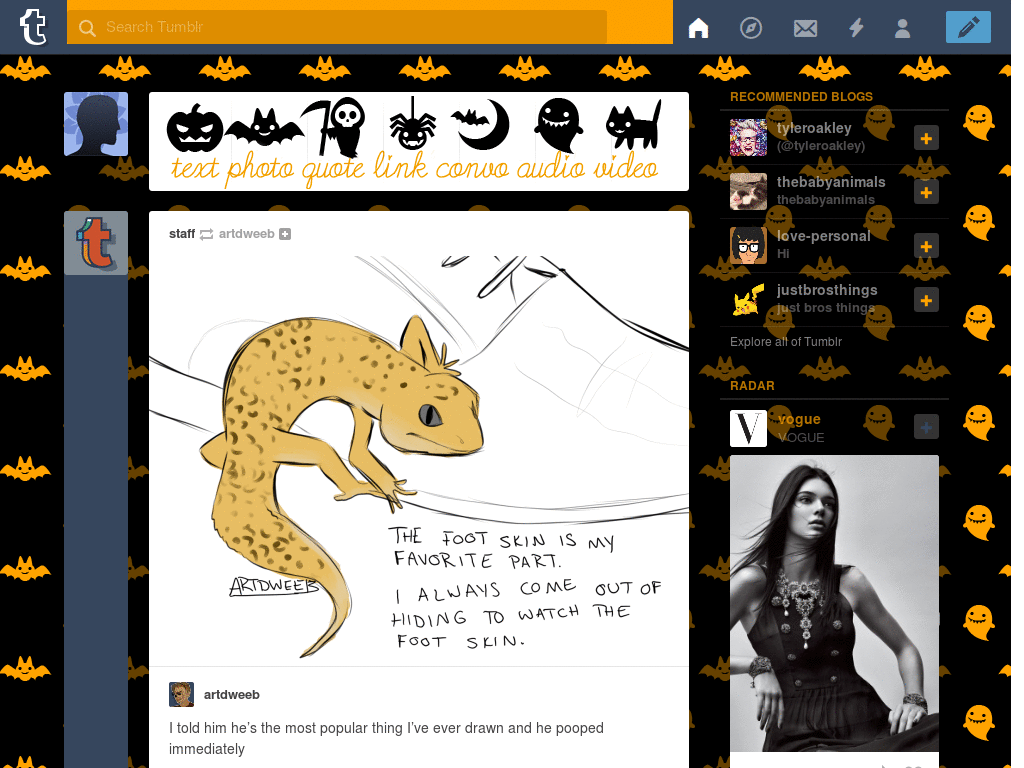1024x768 pixels.
Task: Click the reblog arrows icon beside staff
Action: click(206, 234)
